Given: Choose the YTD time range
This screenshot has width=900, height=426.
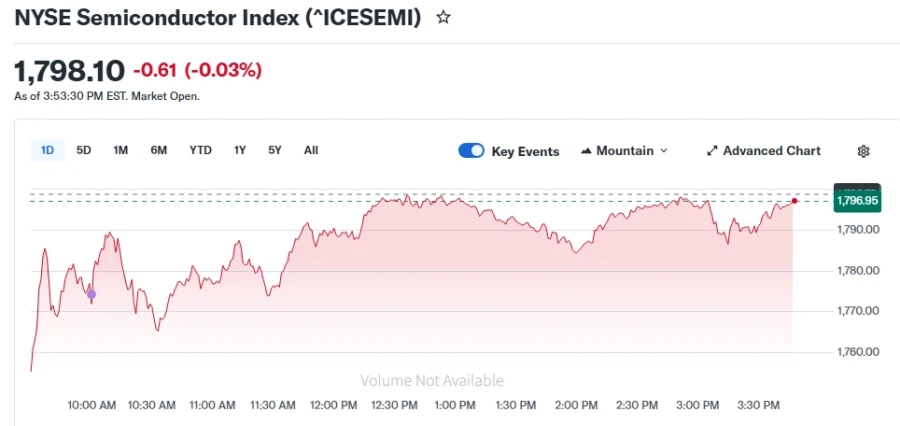Looking at the screenshot, I should coord(200,150).
